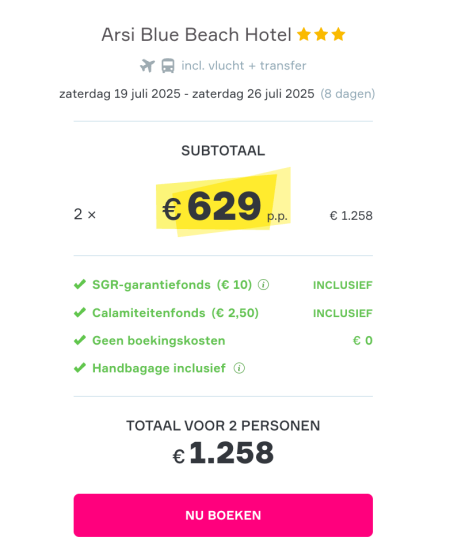Screen dimensions: 450x549
Task: Click the Calamiteitenfonds green checkmark
Action: (x=80, y=312)
